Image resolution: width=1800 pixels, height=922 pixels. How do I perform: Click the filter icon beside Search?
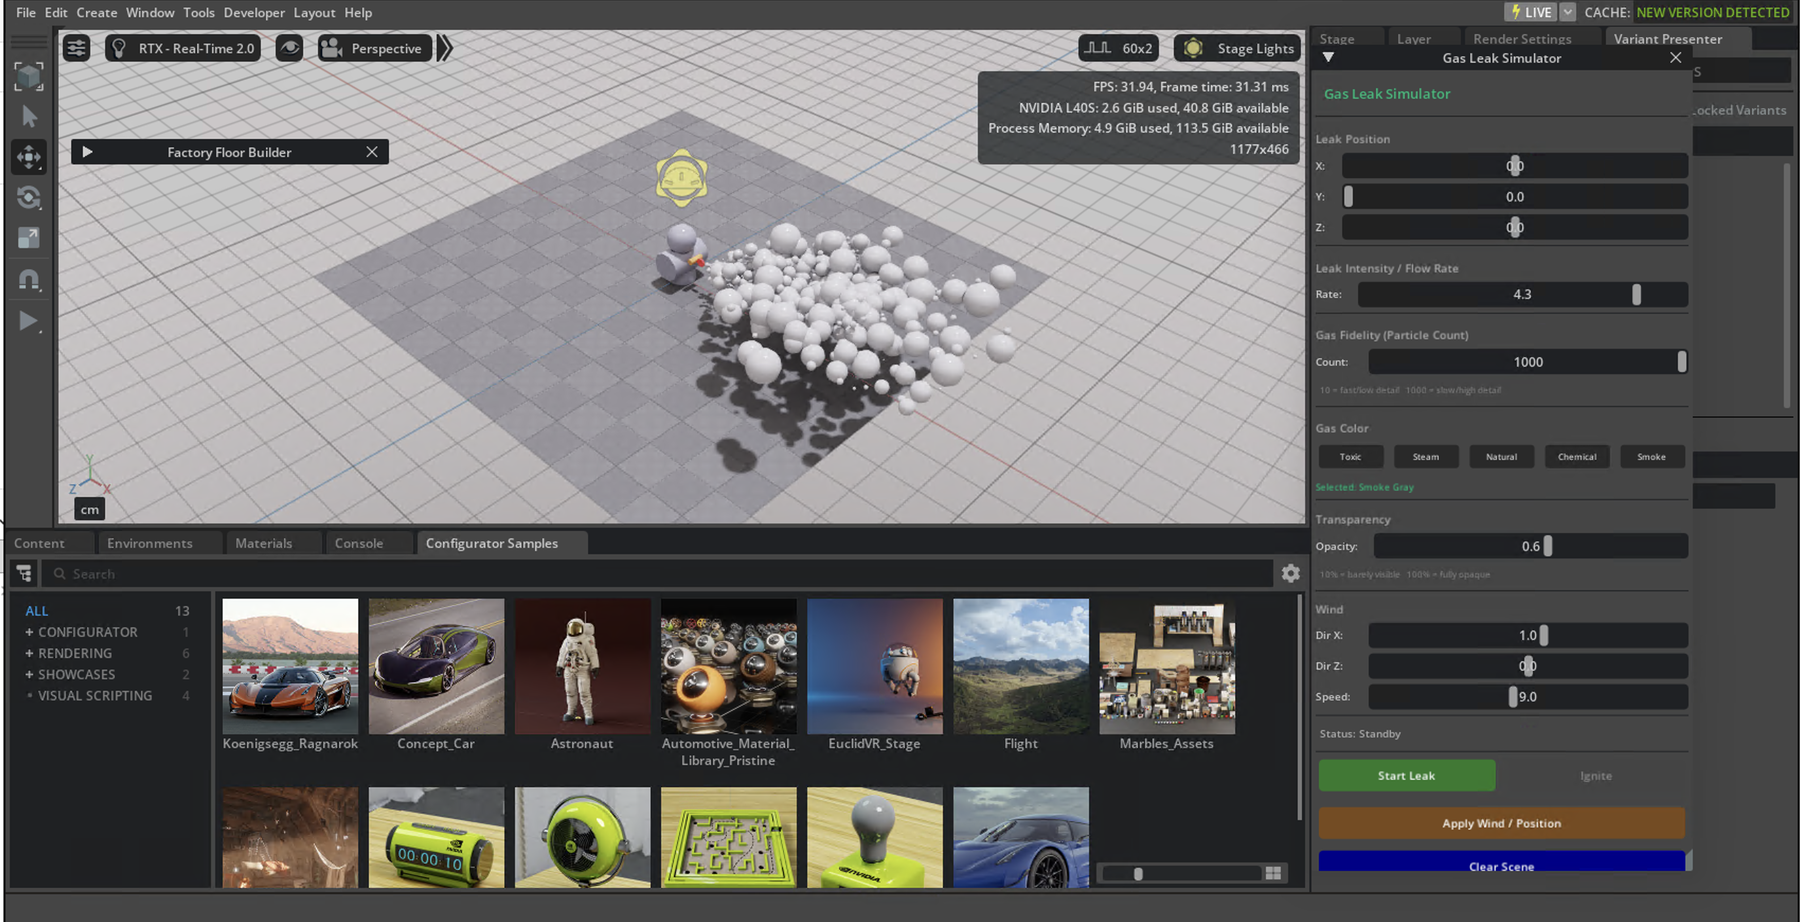24,573
